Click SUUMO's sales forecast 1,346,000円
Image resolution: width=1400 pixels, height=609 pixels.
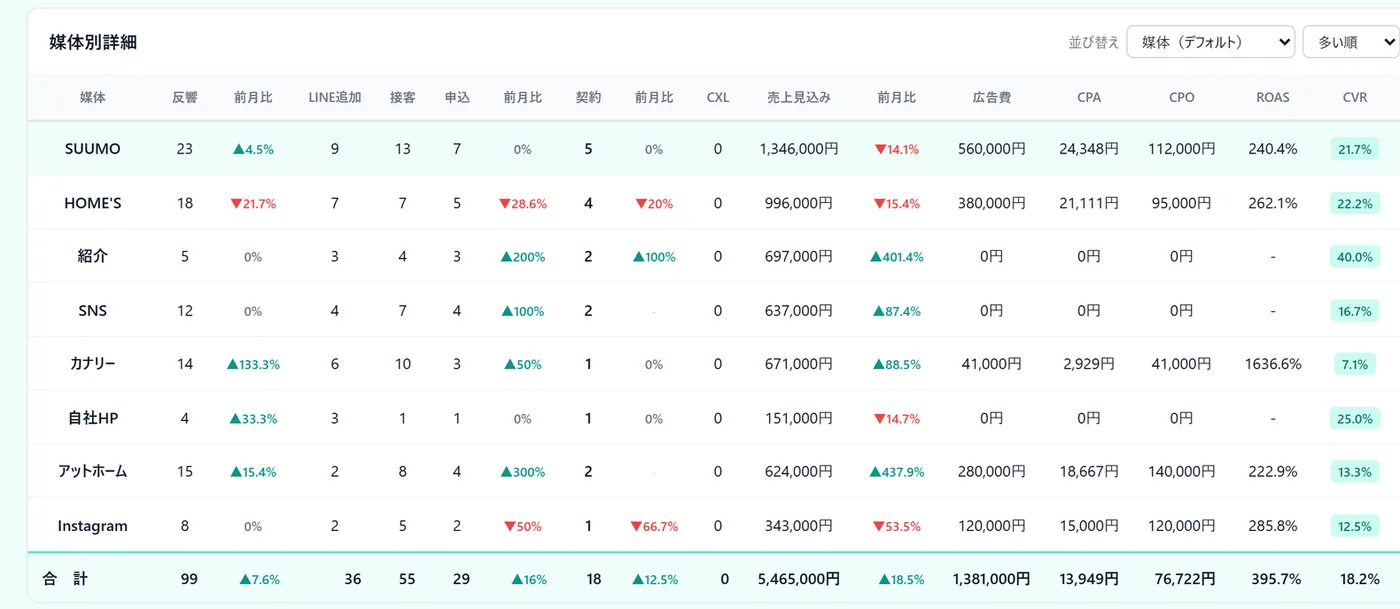799,149
